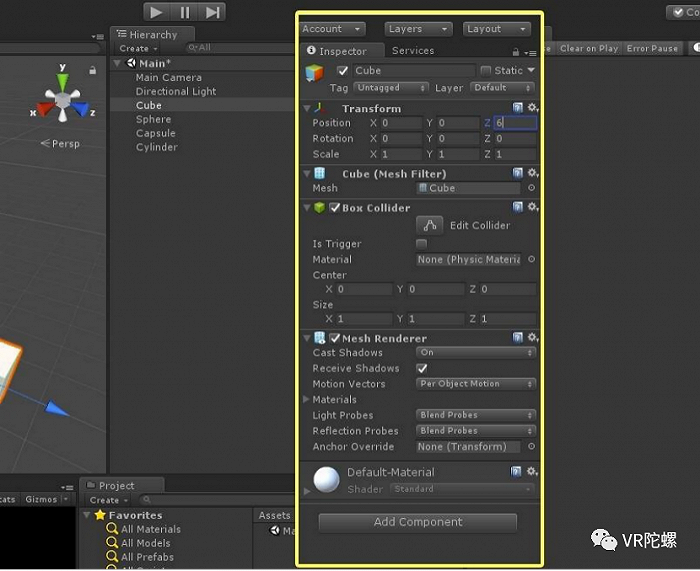Image resolution: width=700 pixels, height=571 pixels.
Task: Open the Hierarchy Create menu
Action: click(138, 48)
